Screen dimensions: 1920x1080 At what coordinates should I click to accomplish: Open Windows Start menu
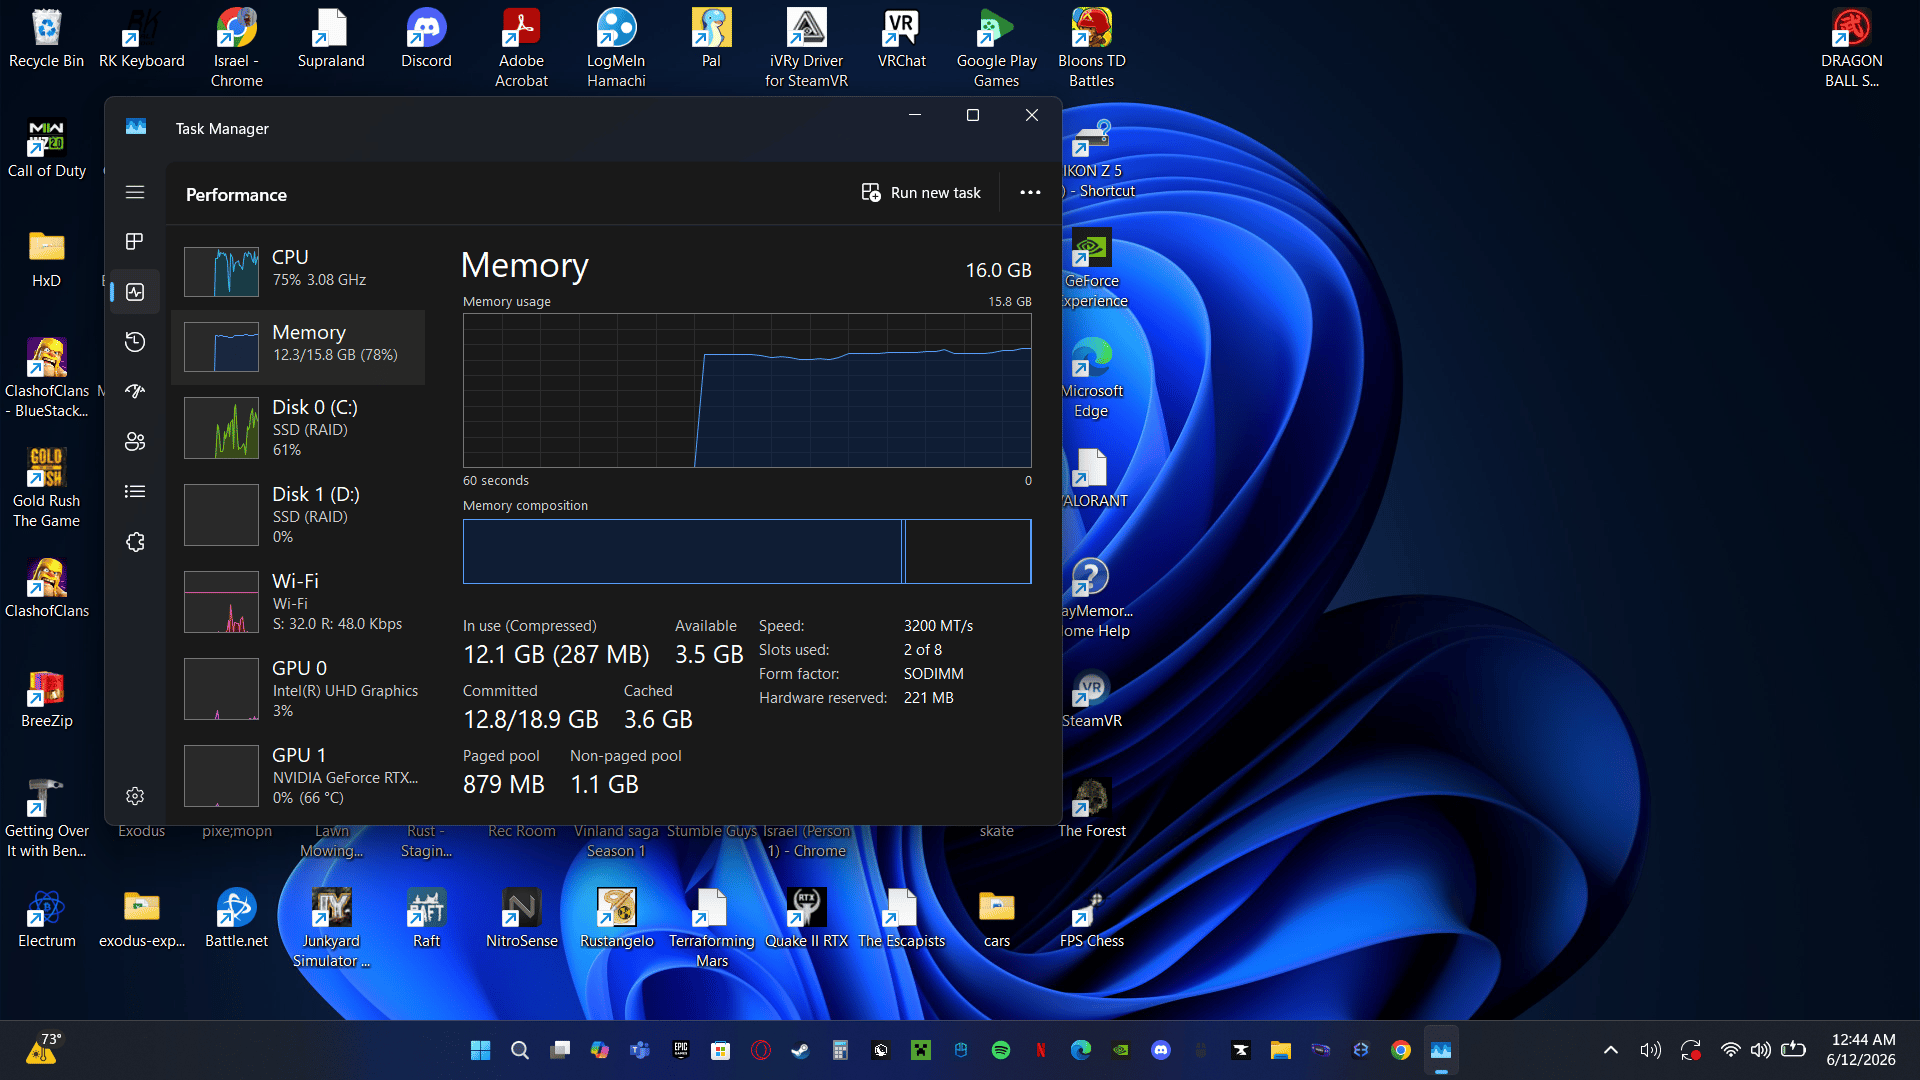click(x=480, y=1050)
